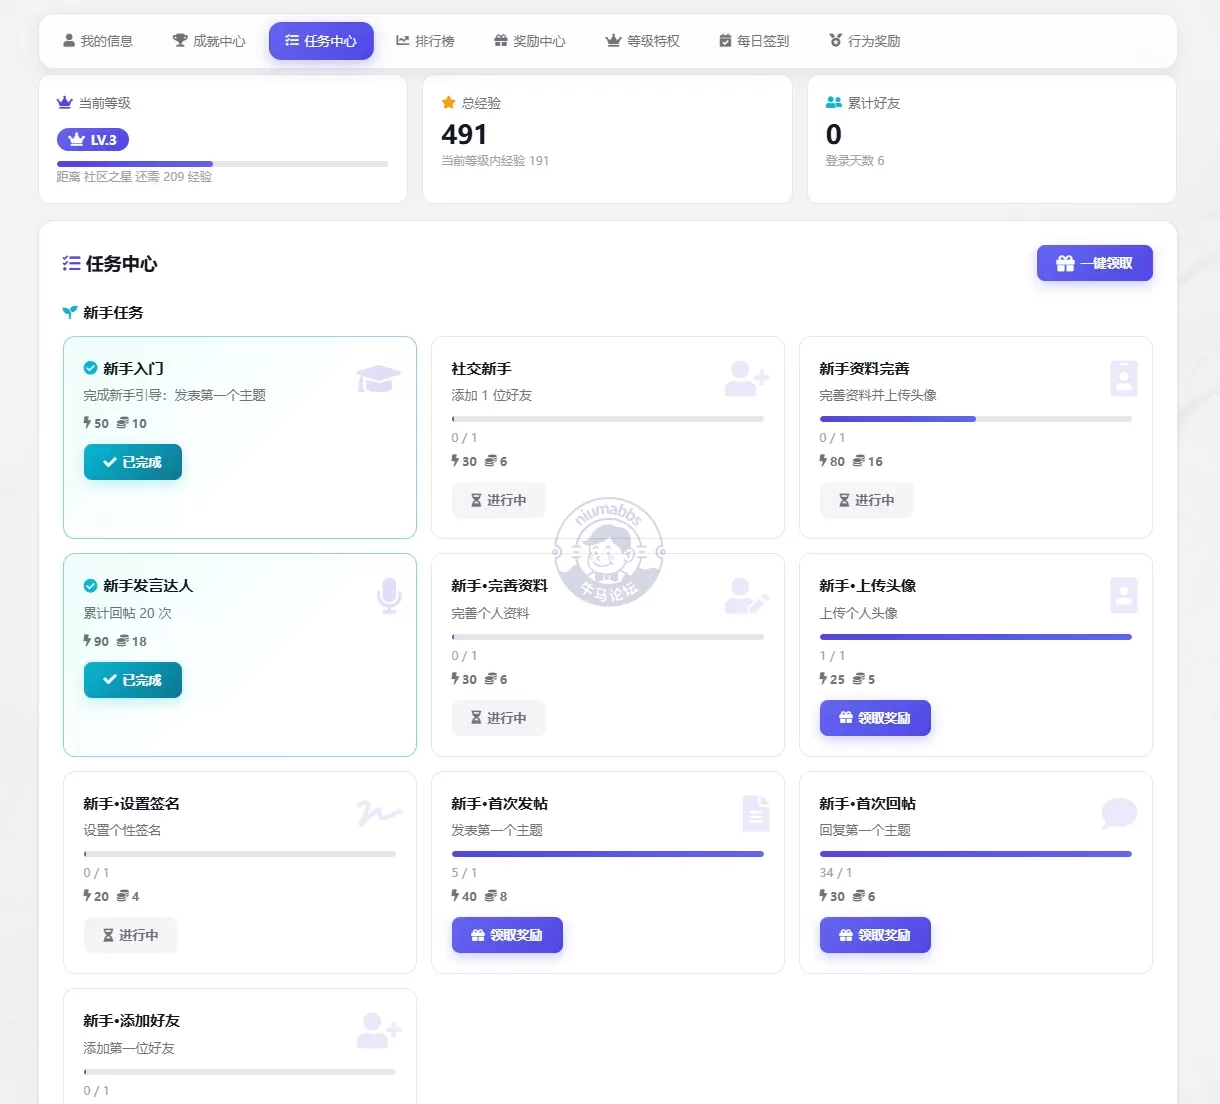Viewport: 1220px width, 1104px height.
Task: Click crown icon next to 当前等级
Action: (65, 103)
